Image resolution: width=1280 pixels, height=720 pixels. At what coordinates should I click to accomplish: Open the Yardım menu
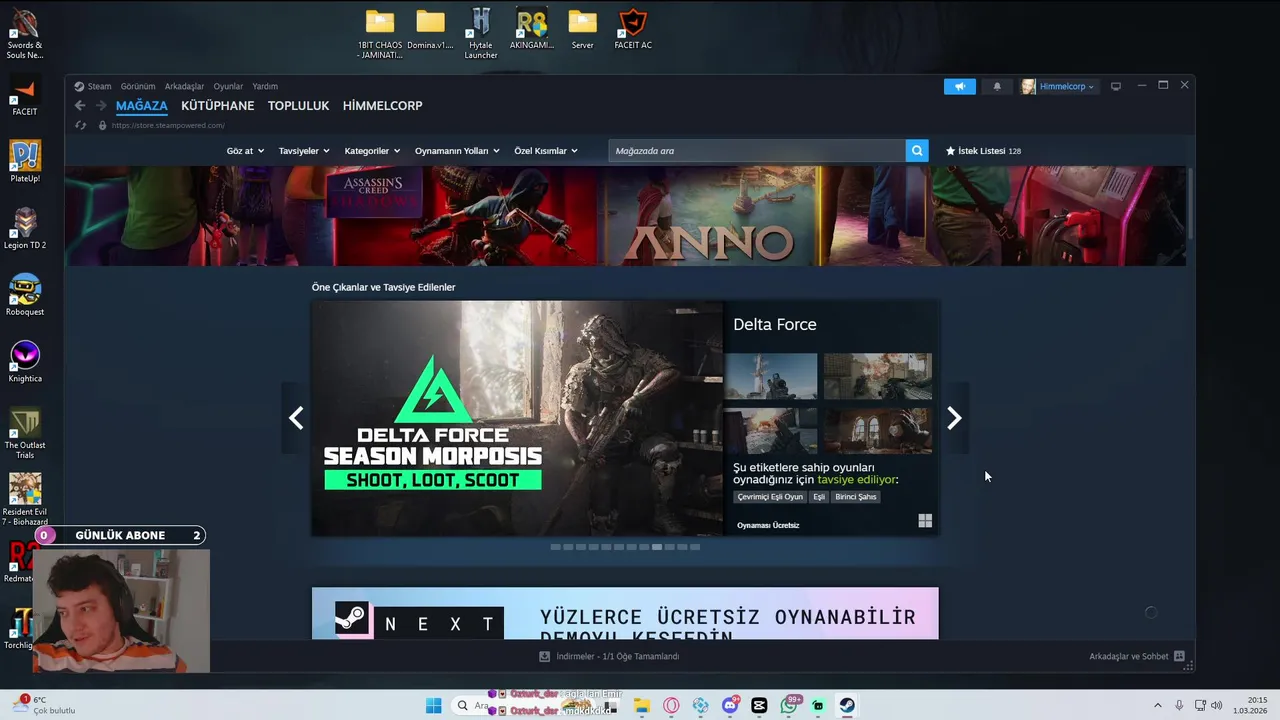click(265, 86)
